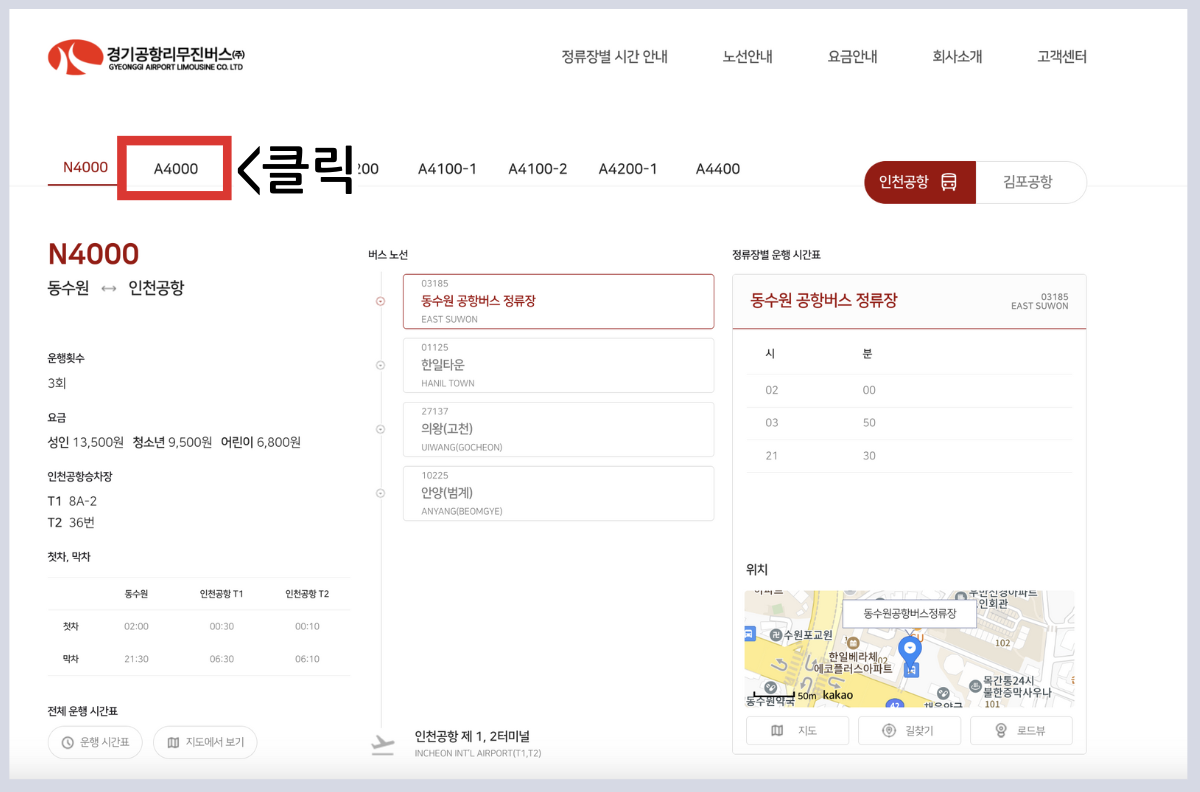The height and width of the screenshot is (792, 1200).
Task: Select the clock icon on 운행 시간표 button
Action: [x=65, y=742]
